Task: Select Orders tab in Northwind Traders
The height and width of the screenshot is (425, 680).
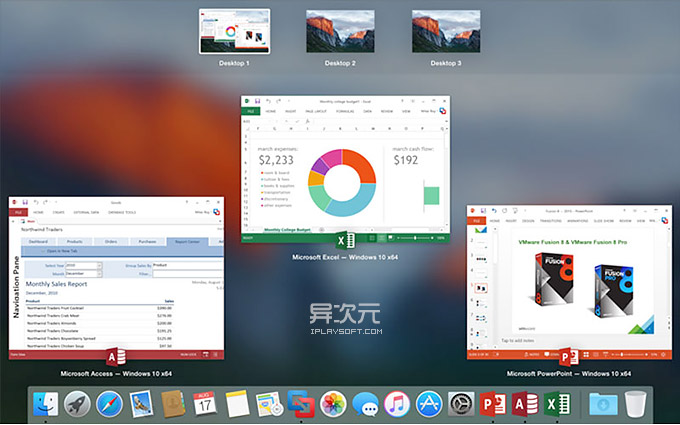Action: pos(111,242)
